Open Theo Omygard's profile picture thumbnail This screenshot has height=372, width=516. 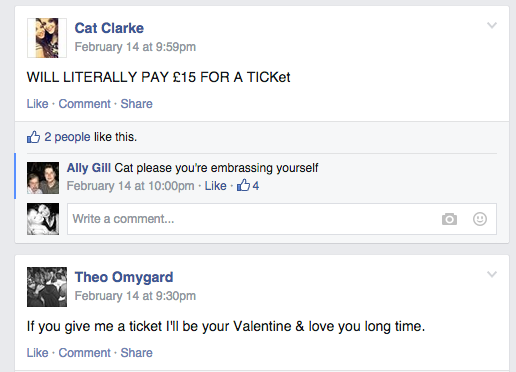[47, 287]
